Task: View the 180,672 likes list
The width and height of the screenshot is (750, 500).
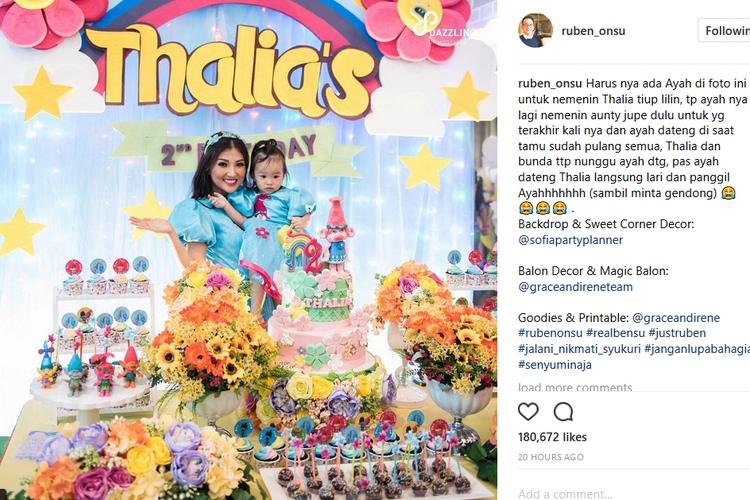Action: (552, 437)
